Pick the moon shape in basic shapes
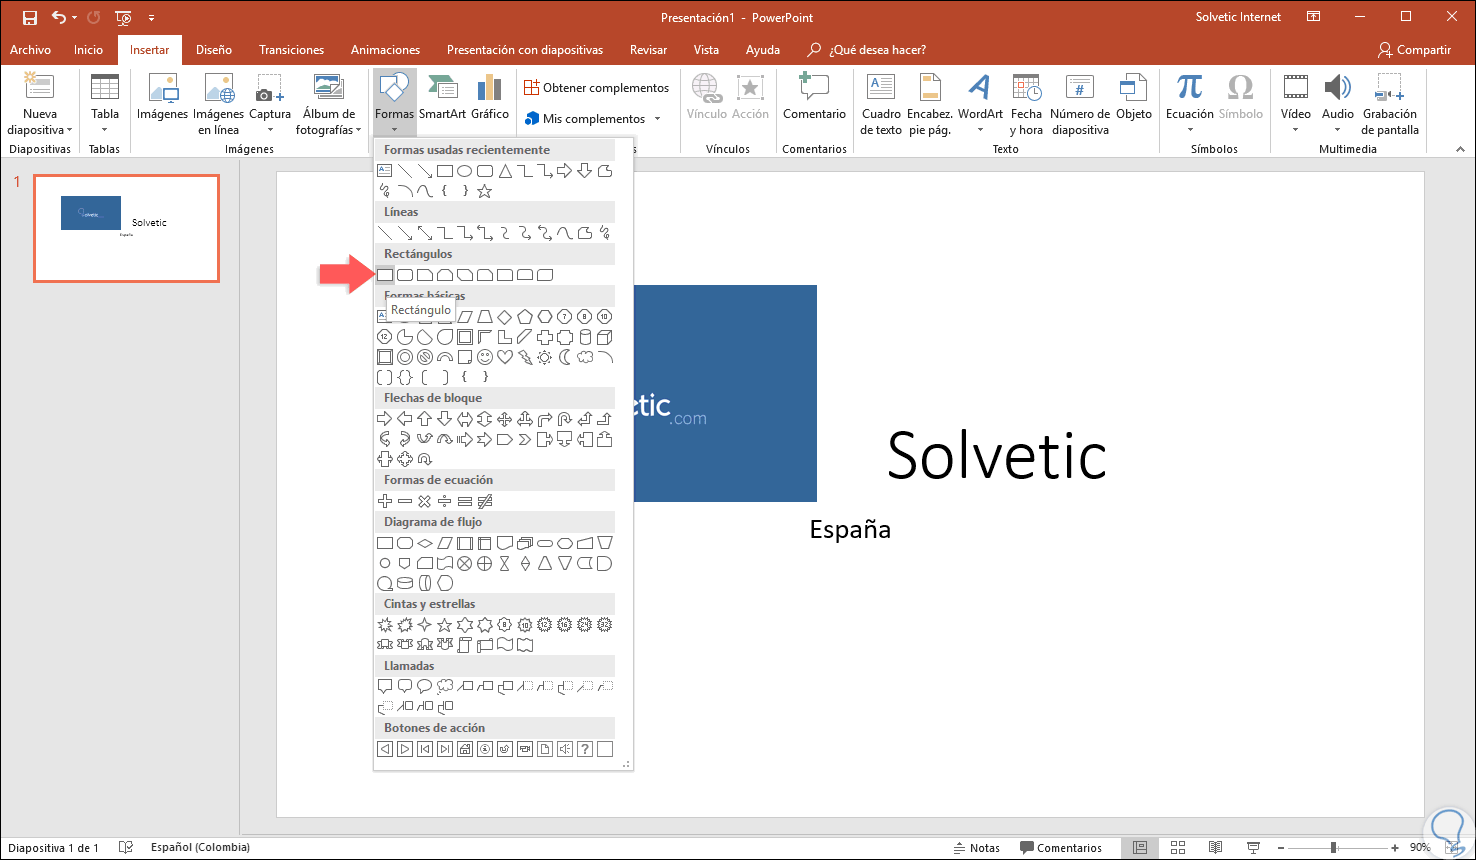Image resolution: width=1476 pixels, height=860 pixels. (565, 357)
